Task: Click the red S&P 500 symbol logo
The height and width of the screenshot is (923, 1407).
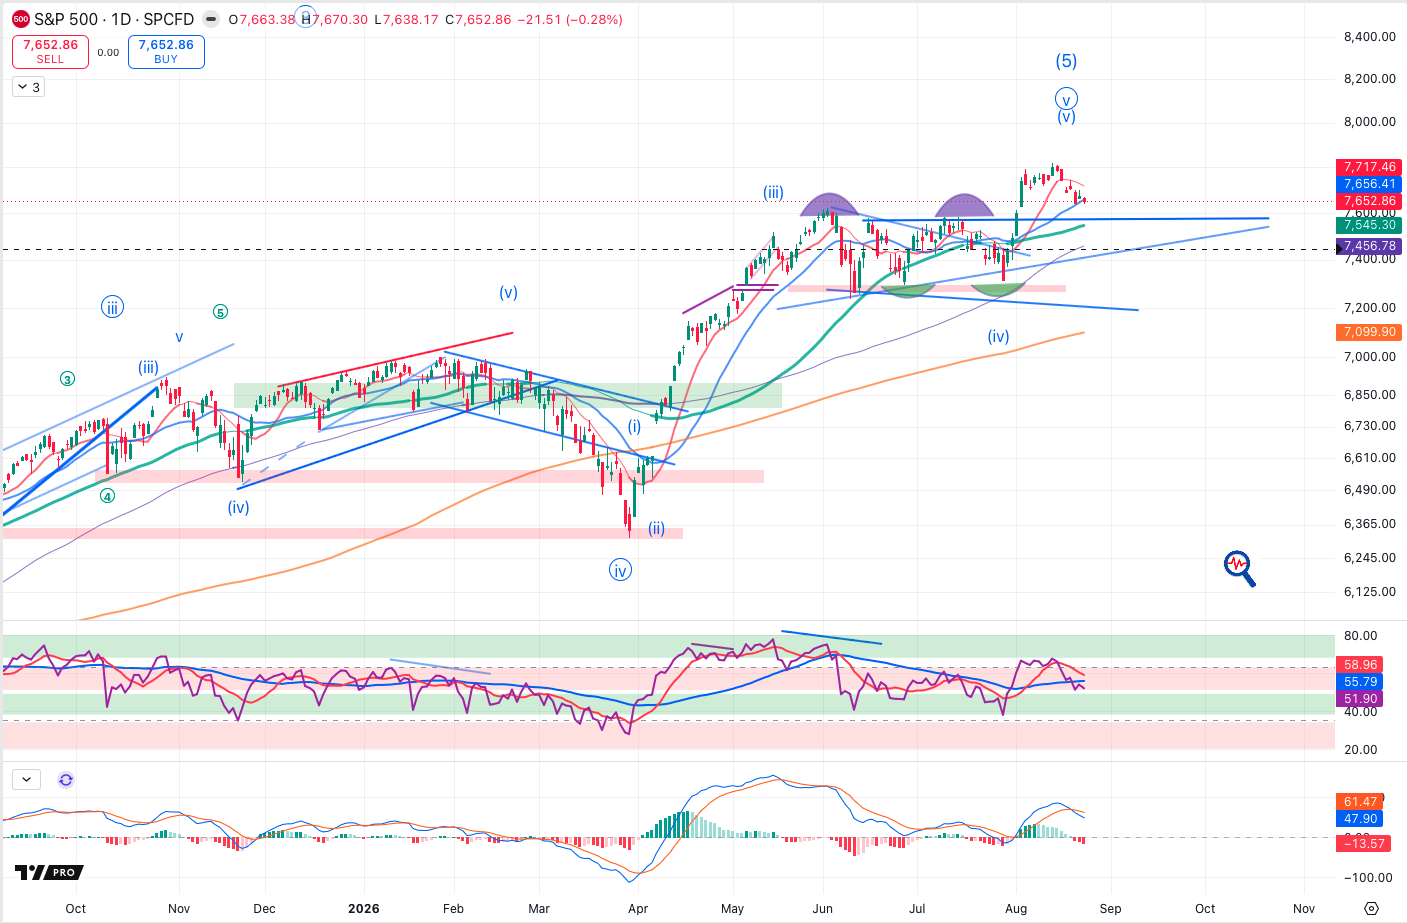Action: [x=21, y=19]
